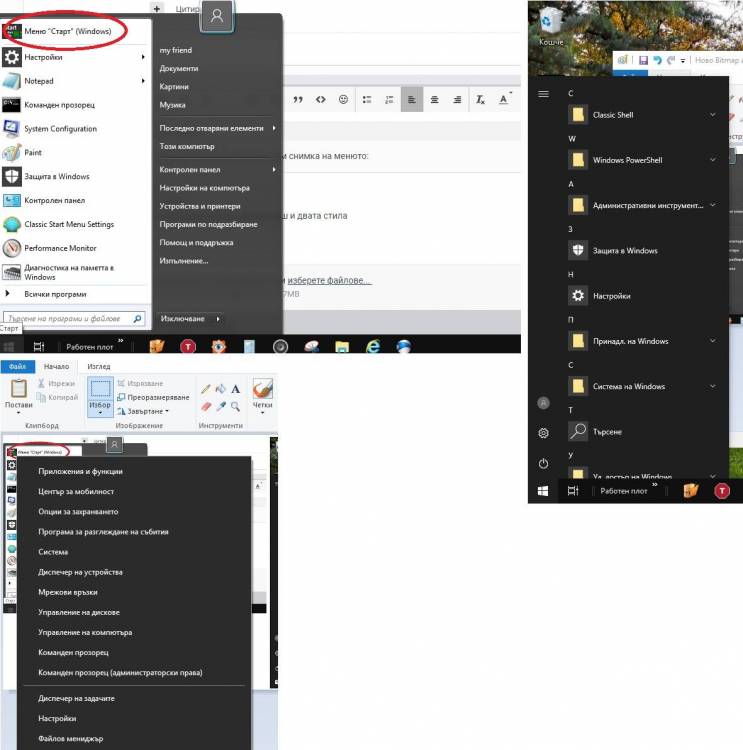The image size is (743, 750).
Task: Expand Система на Windows folder chevron
Action: point(713,386)
